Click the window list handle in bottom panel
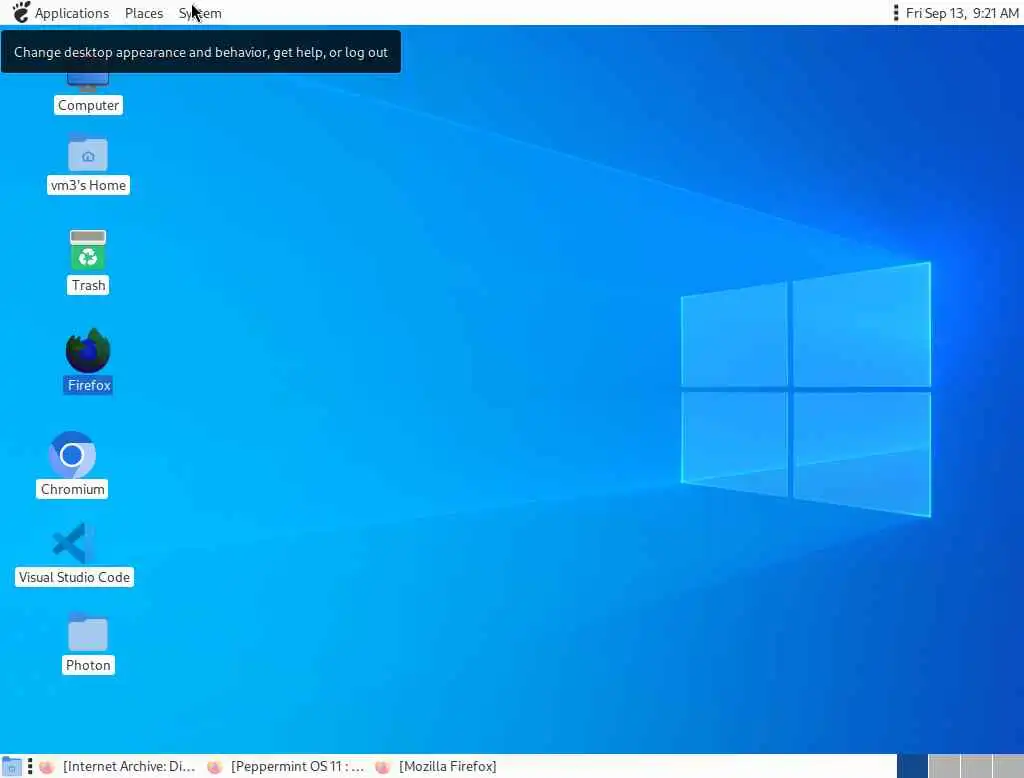Viewport: 1024px width, 778px height. coord(30,766)
